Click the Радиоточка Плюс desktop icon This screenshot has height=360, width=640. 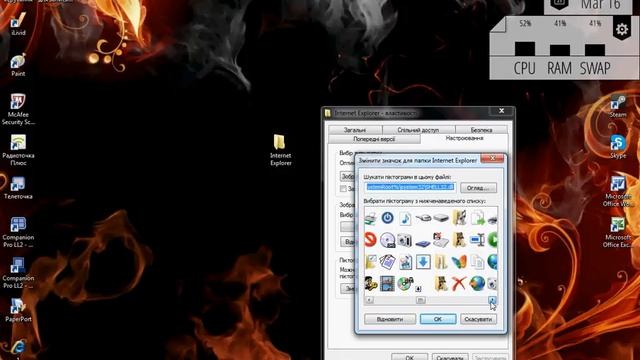(18, 150)
